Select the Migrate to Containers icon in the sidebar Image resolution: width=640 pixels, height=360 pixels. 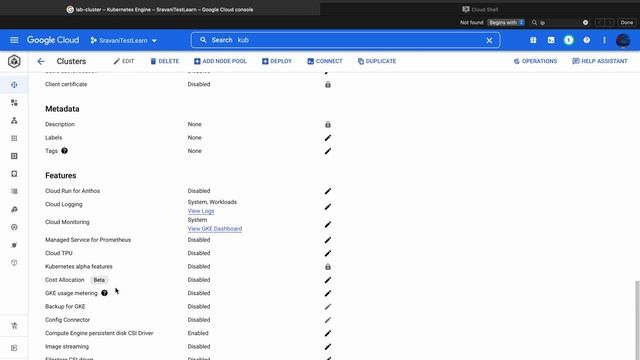click(x=14, y=209)
